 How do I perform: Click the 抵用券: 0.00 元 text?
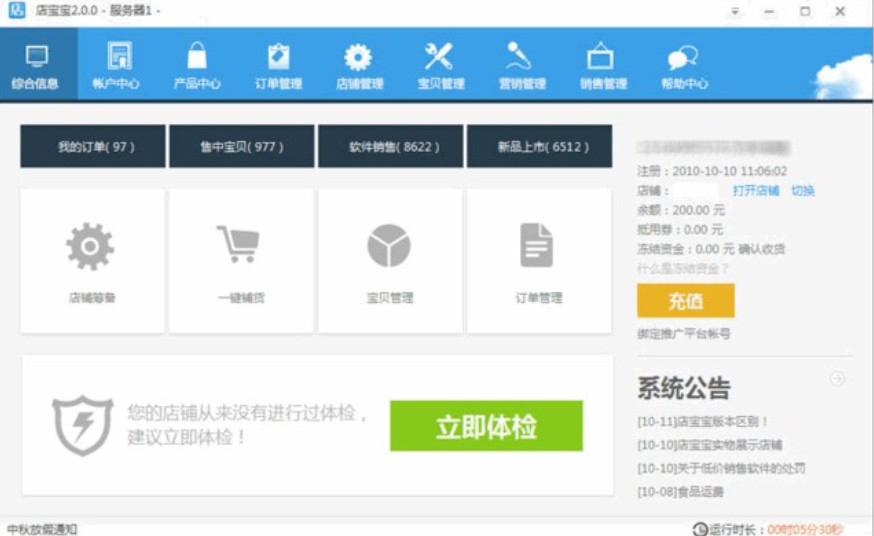(680, 230)
